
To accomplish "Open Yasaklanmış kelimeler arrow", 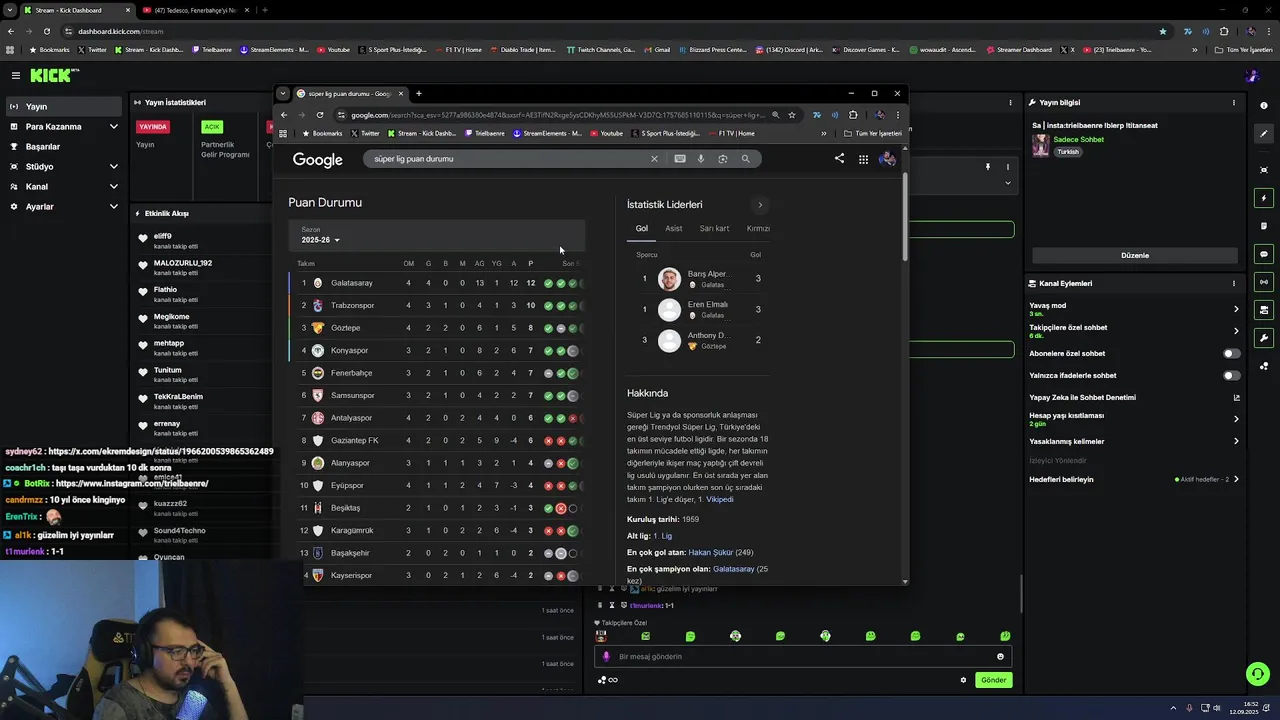I will (1236, 441).
